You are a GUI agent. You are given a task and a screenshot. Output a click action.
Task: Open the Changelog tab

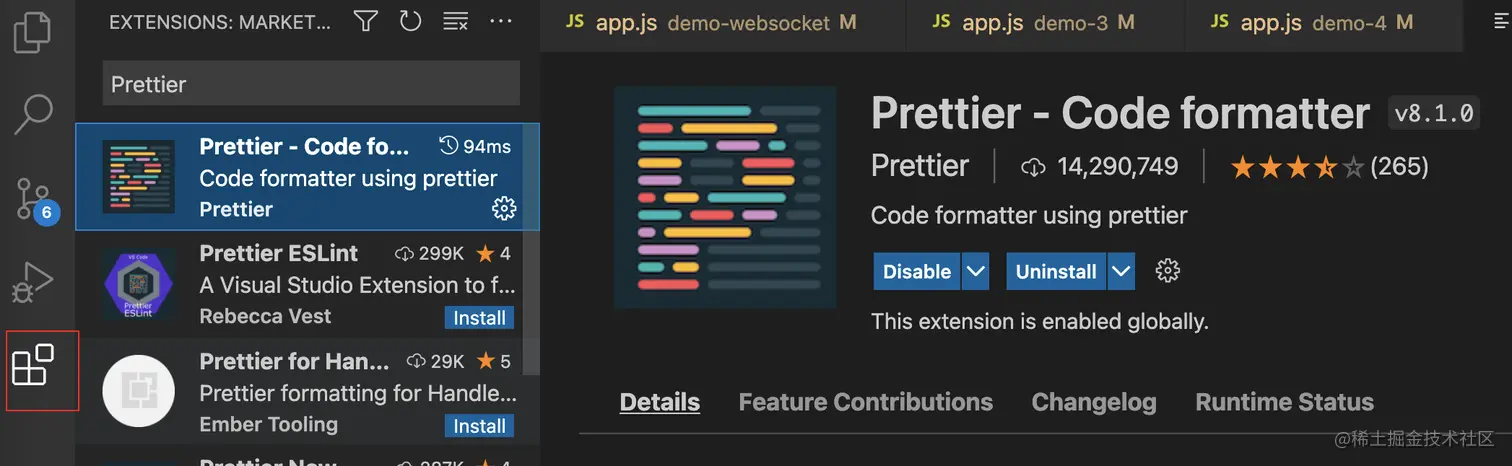coord(1094,402)
